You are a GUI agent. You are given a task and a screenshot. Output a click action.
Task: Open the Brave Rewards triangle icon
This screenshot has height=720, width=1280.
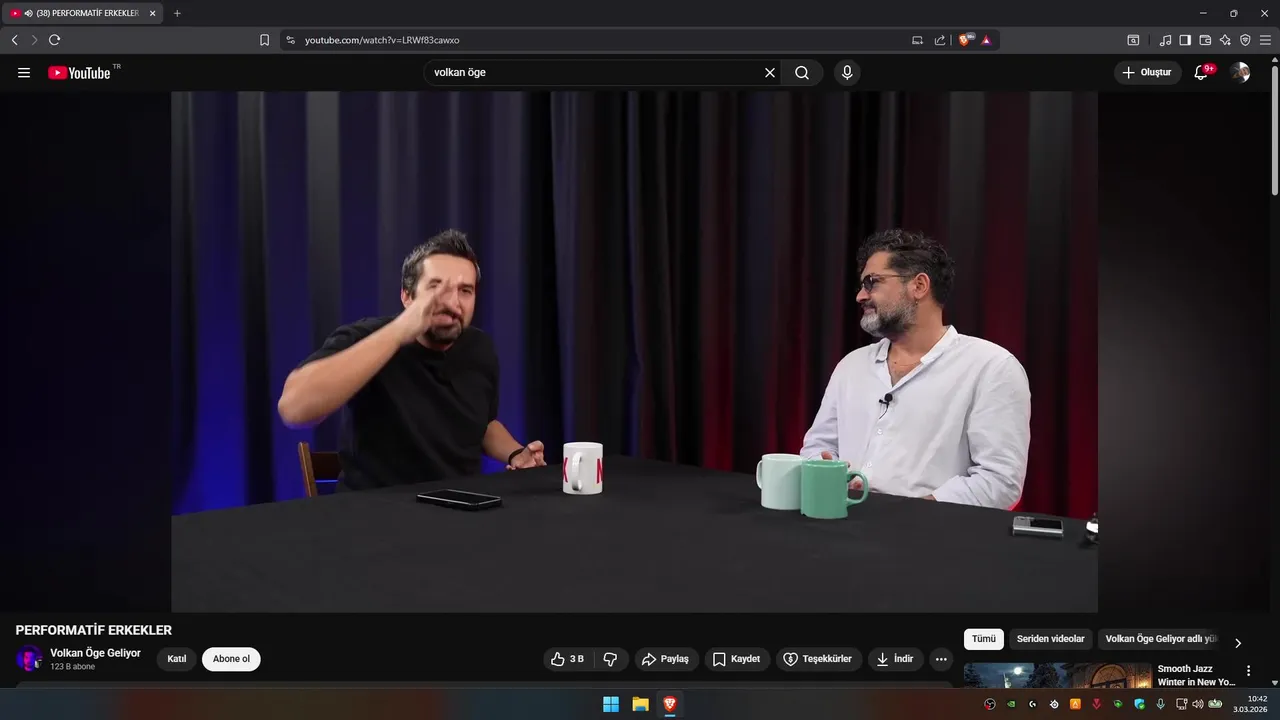coord(986,40)
